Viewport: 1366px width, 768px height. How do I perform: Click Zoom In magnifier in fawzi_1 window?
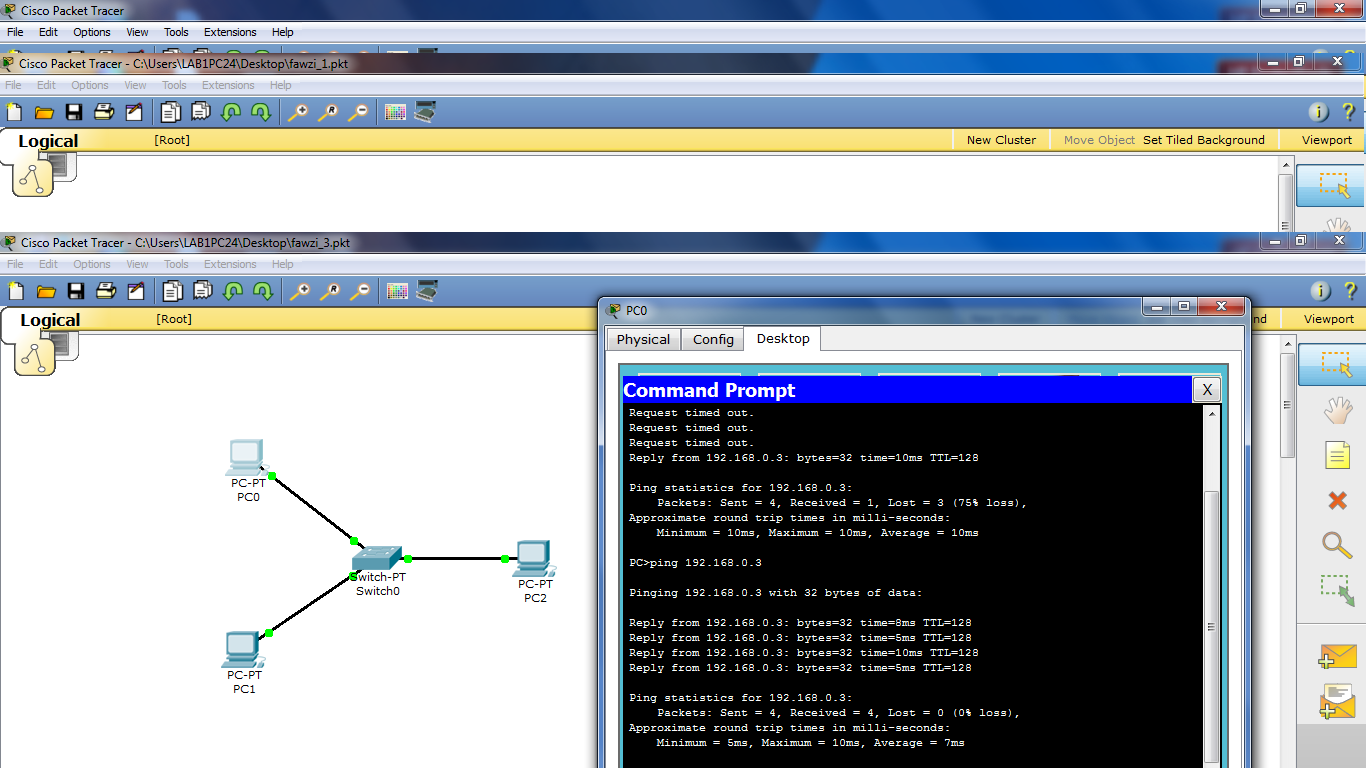click(298, 112)
